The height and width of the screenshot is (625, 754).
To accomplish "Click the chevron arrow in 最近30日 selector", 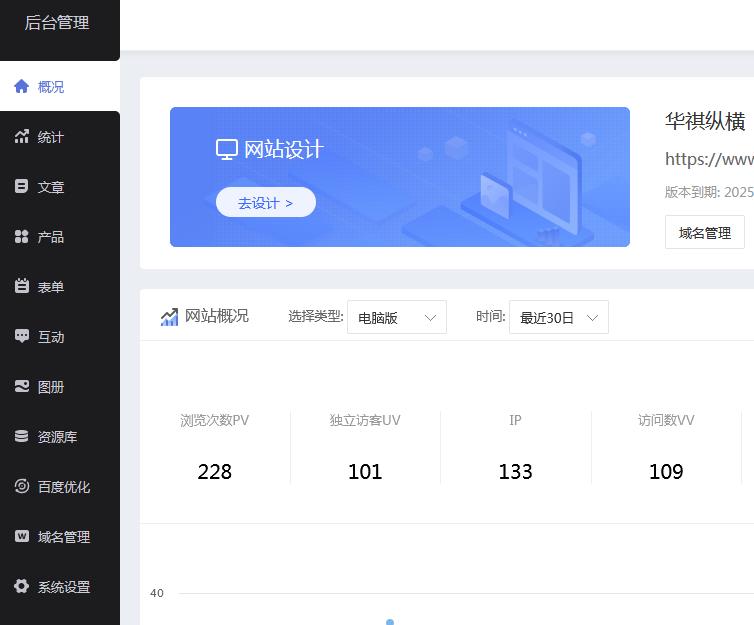I will (592, 318).
